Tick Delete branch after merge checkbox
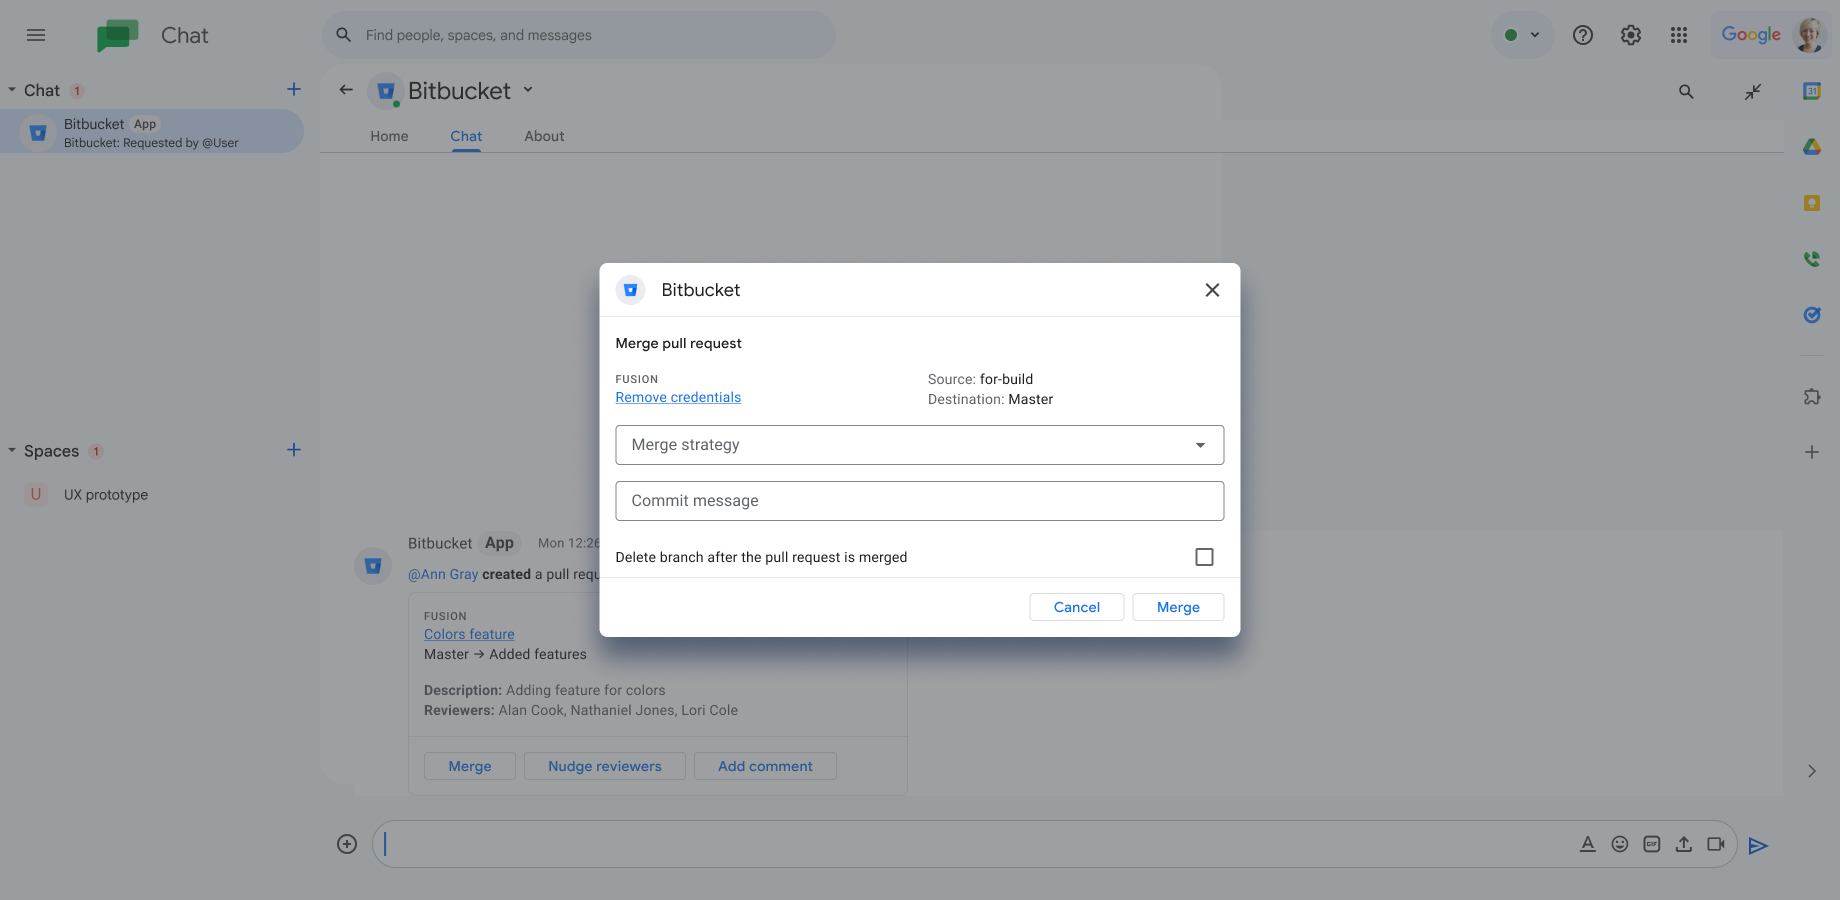1840x900 pixels. point(1204,557)
